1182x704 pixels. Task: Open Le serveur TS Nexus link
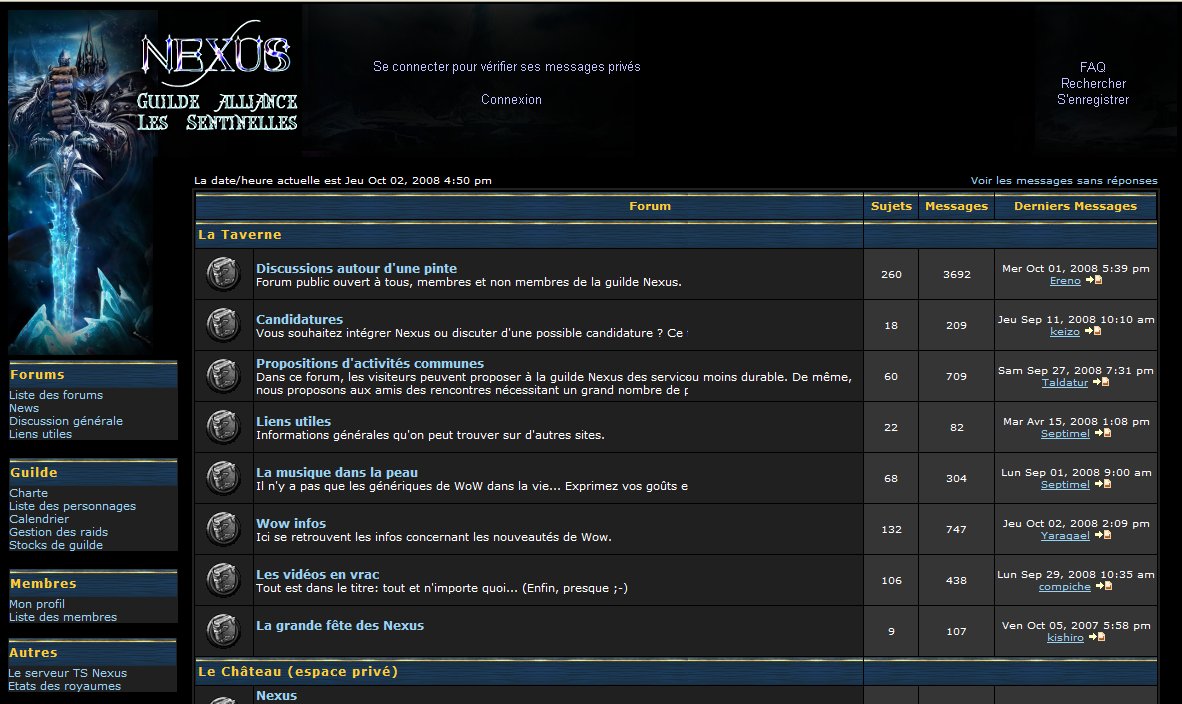68,673
